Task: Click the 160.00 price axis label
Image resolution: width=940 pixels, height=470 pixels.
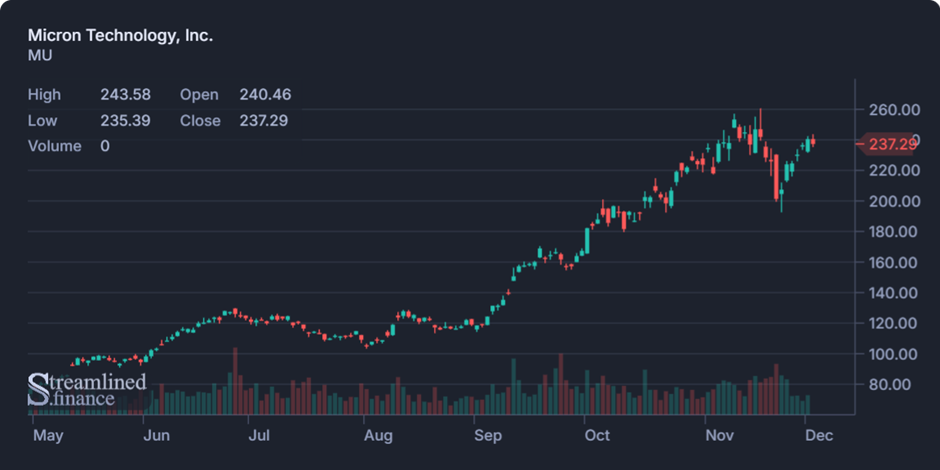Action: click(894, 263)
